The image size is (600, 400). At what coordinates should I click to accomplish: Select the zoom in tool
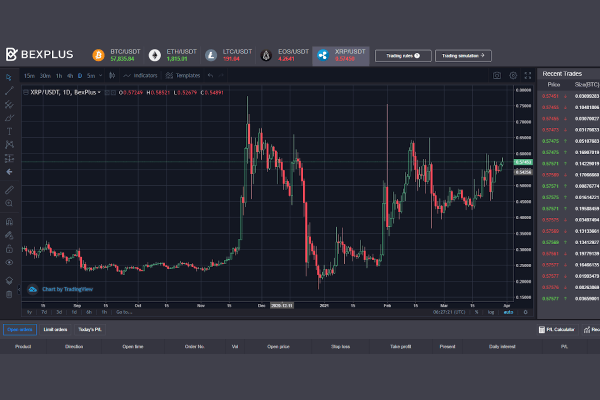pos(9,203)
